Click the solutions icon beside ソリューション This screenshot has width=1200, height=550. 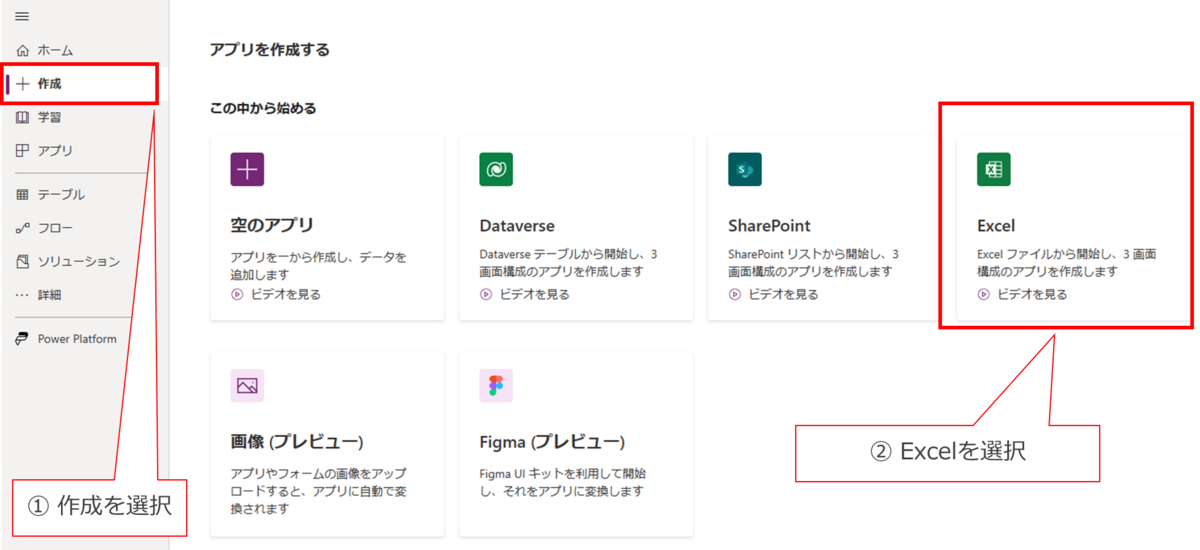[x=23, y=262]
